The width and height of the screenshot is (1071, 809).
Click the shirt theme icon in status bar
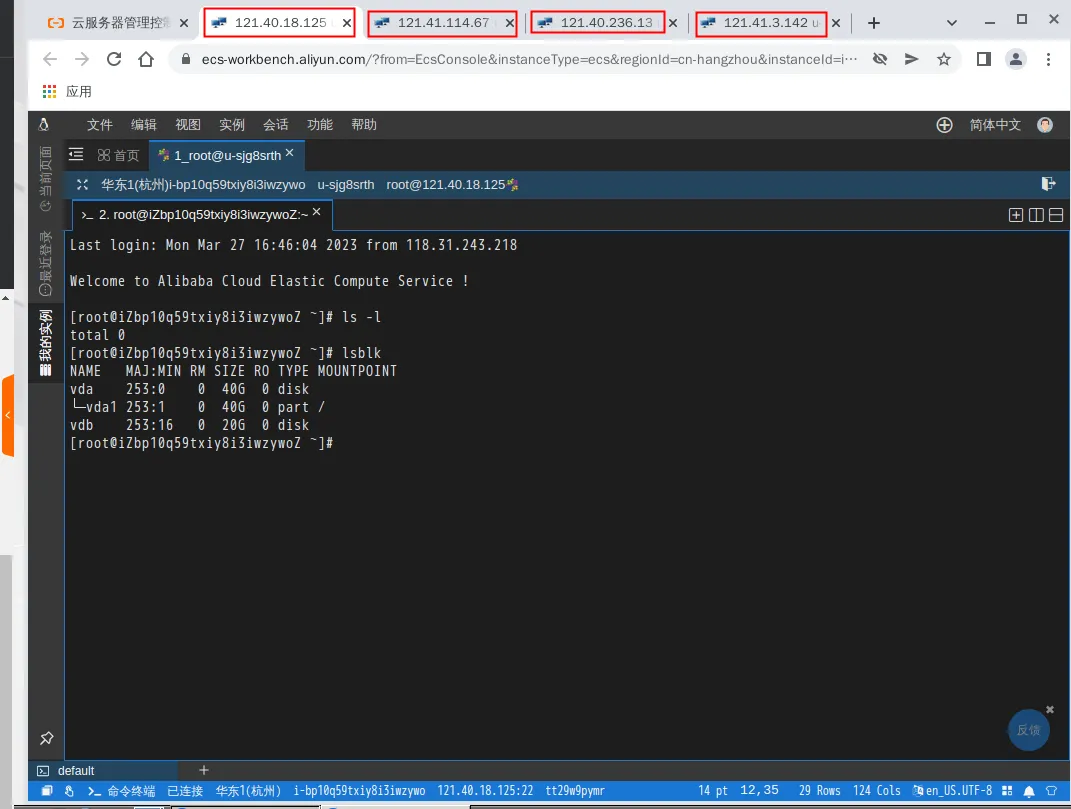pos(1051,791)
